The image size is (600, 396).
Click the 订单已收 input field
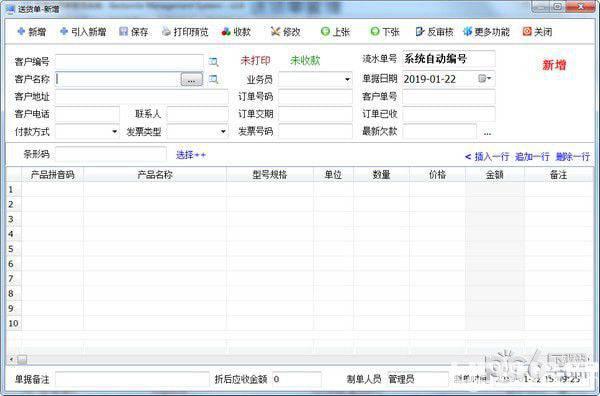(449, 114)
